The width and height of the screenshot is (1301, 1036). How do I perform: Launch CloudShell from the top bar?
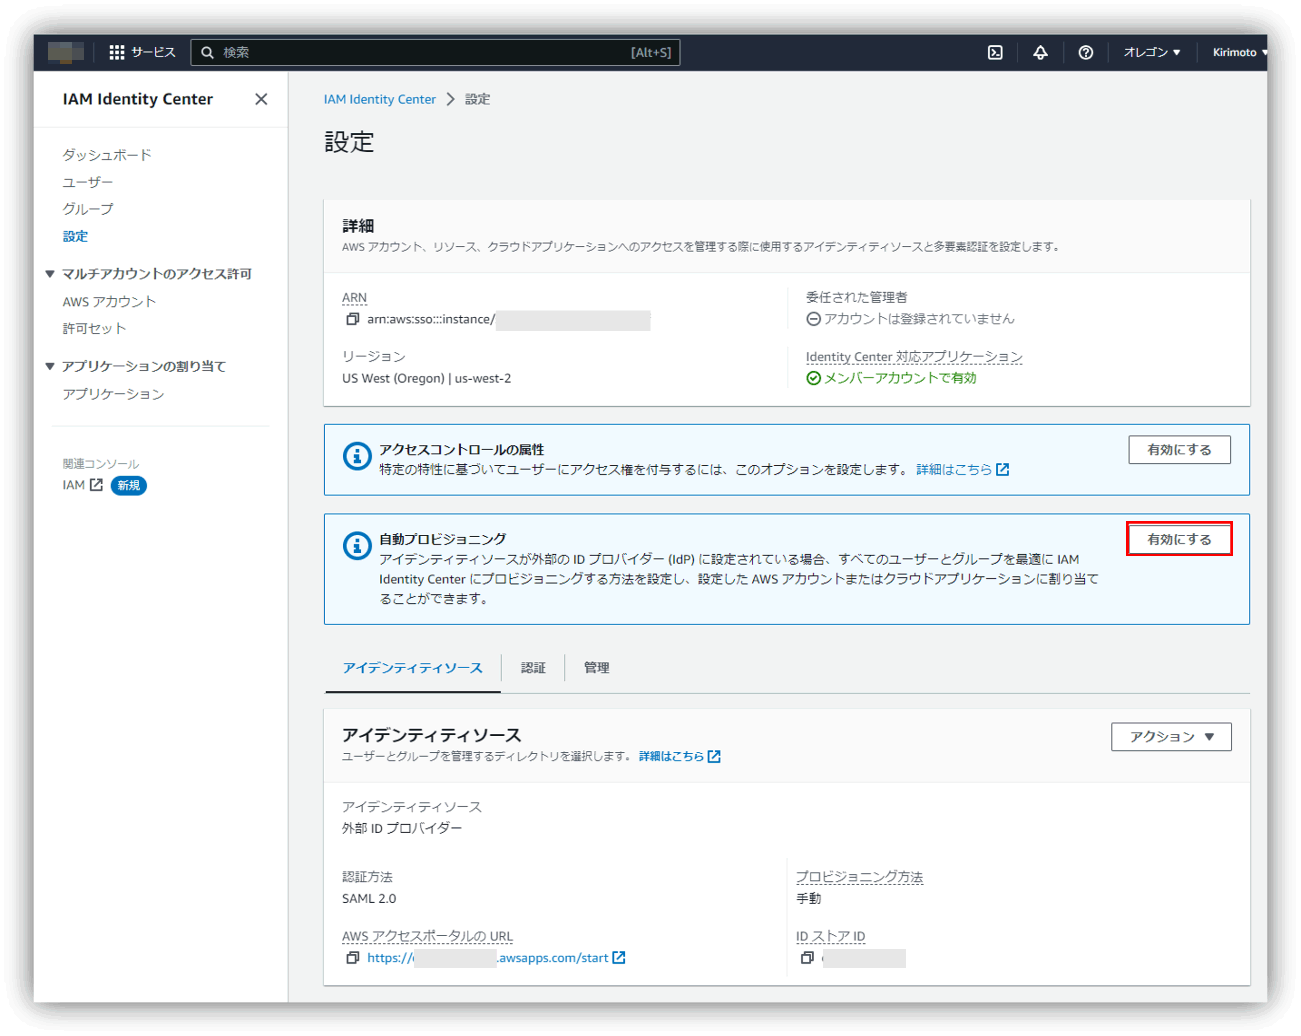(995, 52)
